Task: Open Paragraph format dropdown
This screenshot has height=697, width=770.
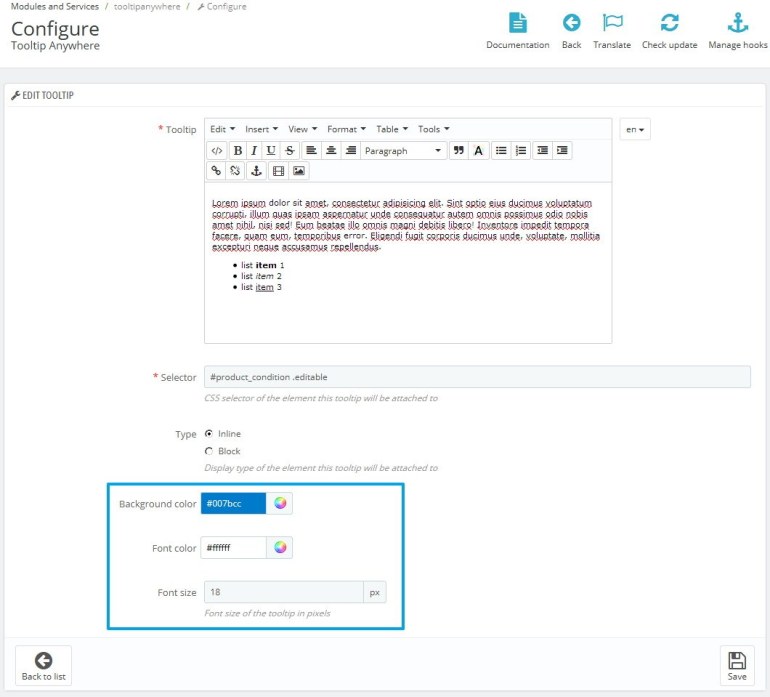Action: (x=404, y=151)
